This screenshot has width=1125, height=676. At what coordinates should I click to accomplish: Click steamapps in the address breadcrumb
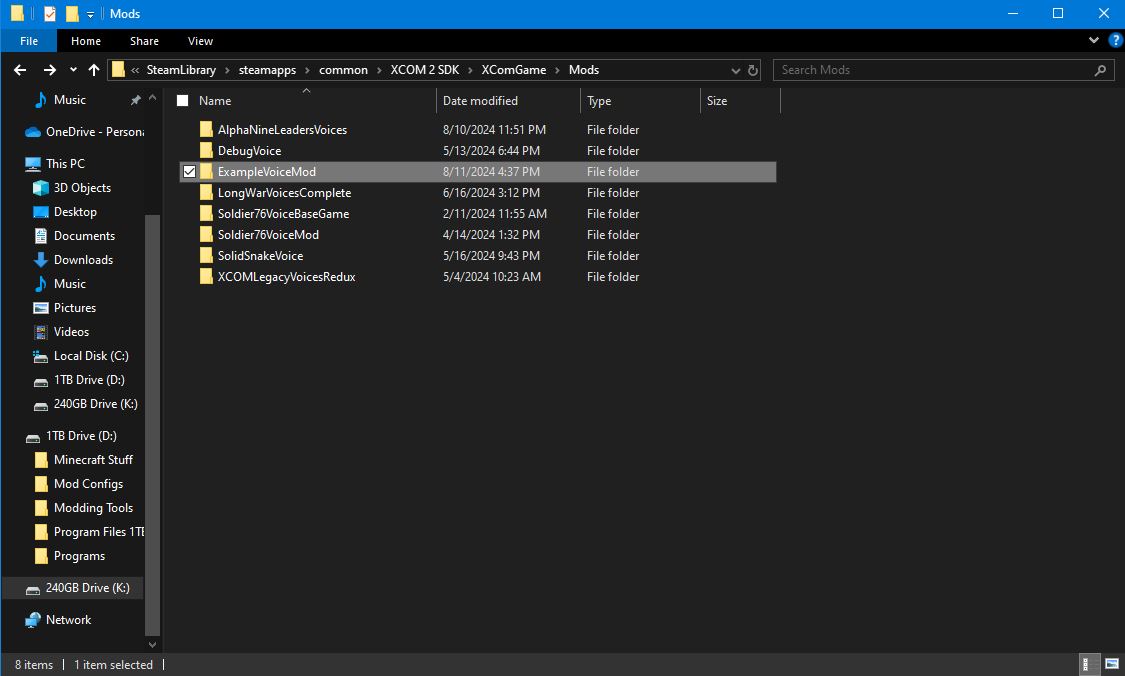[267, 70]
